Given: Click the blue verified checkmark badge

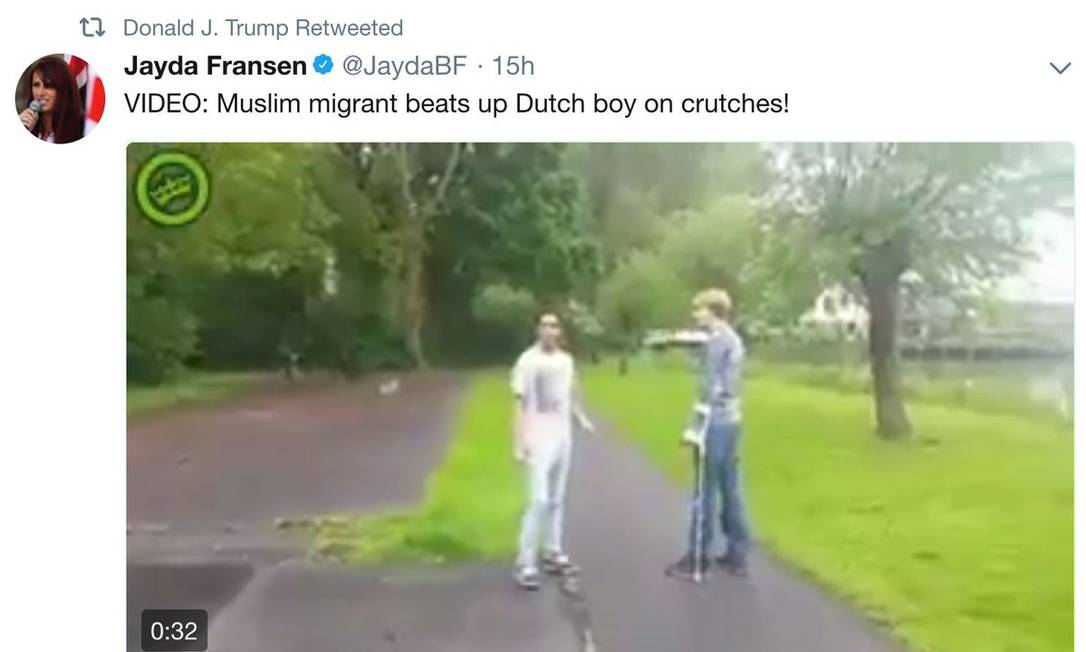Looking at the screenshot, I should click(323, 65).
